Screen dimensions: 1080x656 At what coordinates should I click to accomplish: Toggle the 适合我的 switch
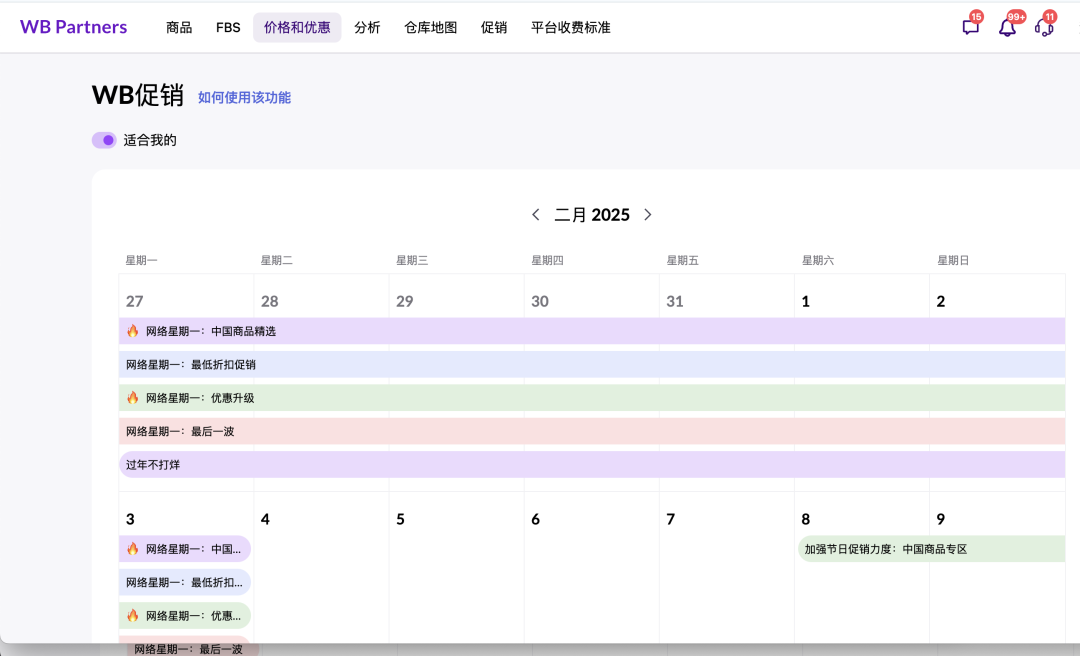click(x=104, y=140)
